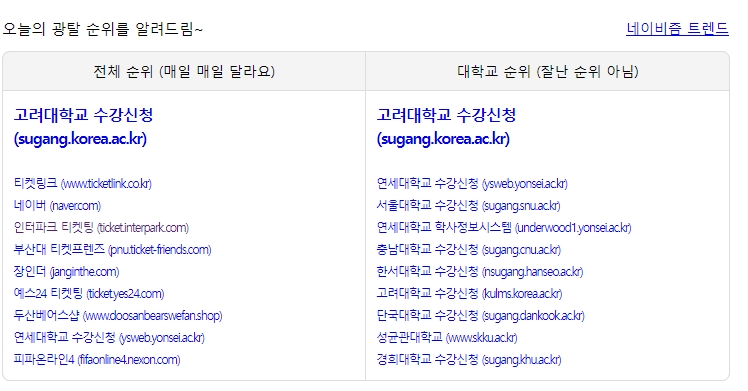Open the 네이비즘 트렌드 link
This screenshot has width=748, height=391.
click(x=677, y=29)
